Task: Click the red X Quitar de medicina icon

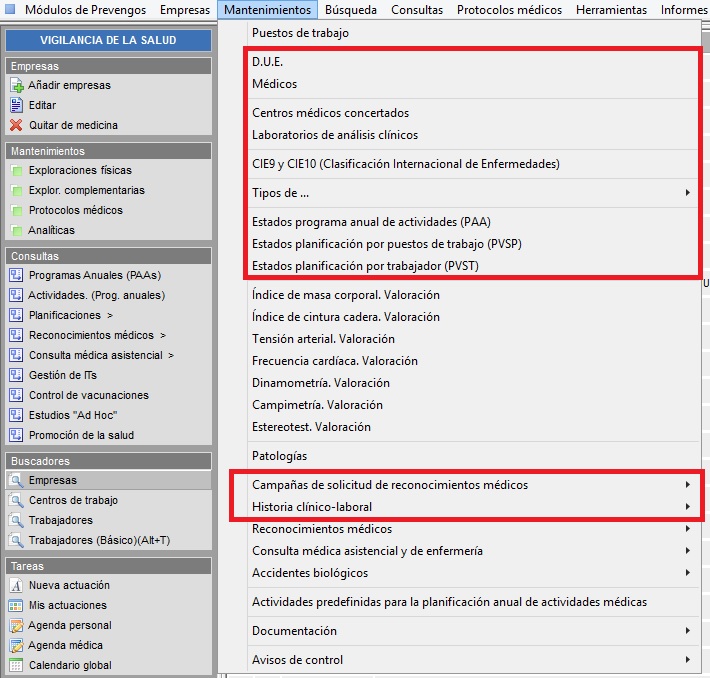Action: [x=16, y=126]
